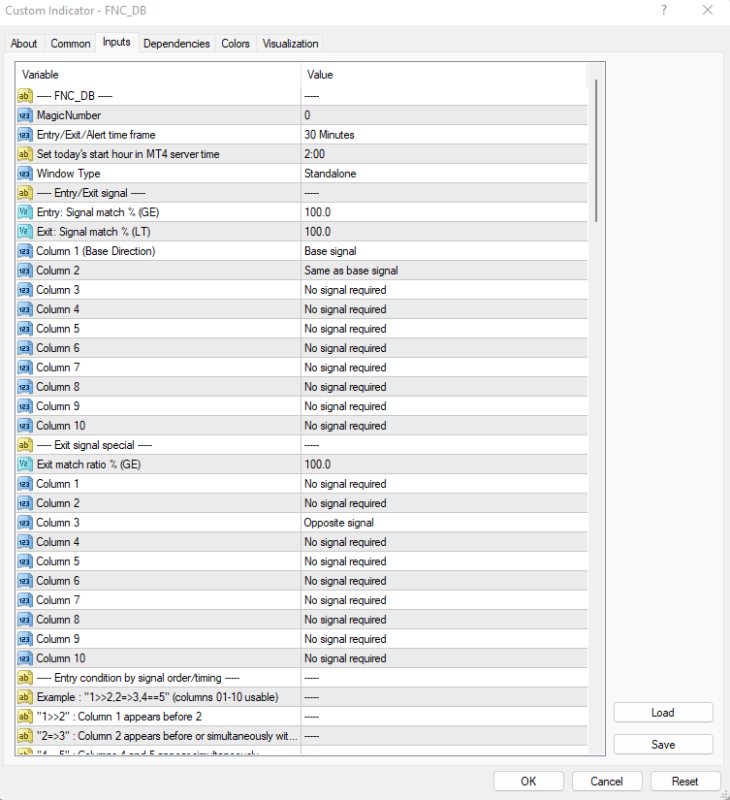Open the Opposite signal value dropdown
730x800 pixels.
[x=444, y=522]
